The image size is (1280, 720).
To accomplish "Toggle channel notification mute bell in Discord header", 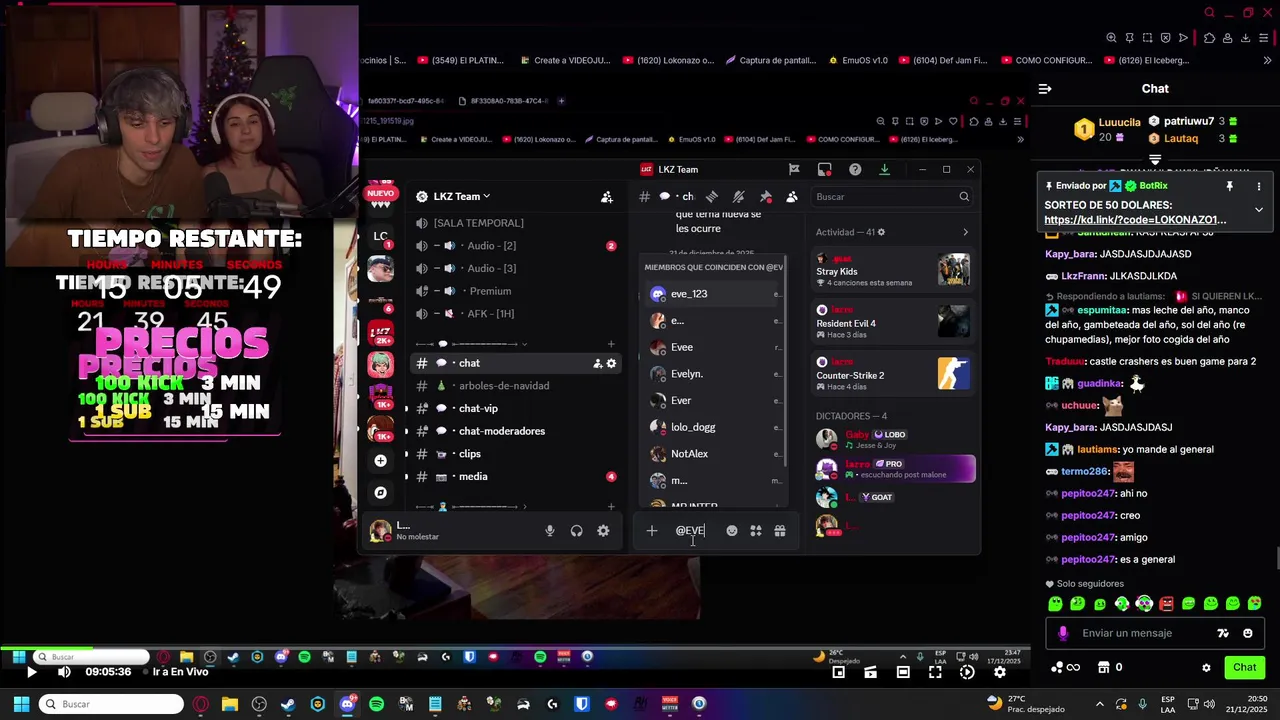I will [x=739, y=197].
